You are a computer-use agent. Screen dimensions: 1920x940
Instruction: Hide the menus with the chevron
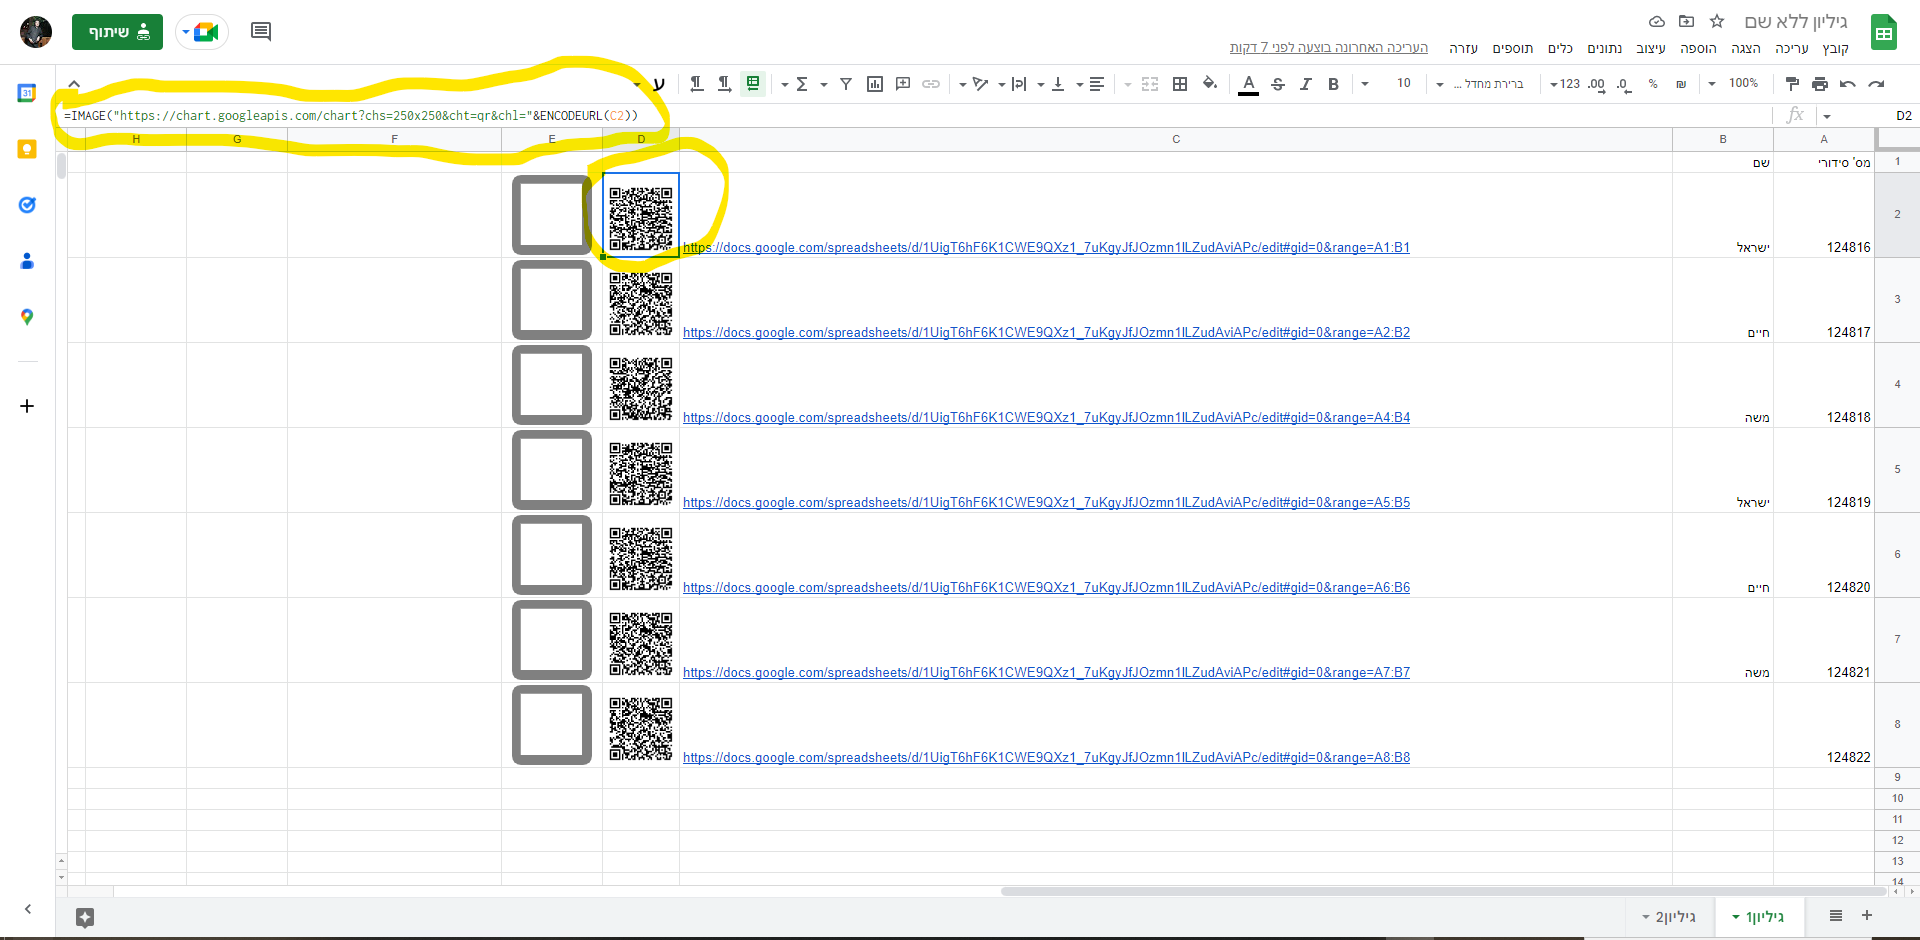click(74, 84)
